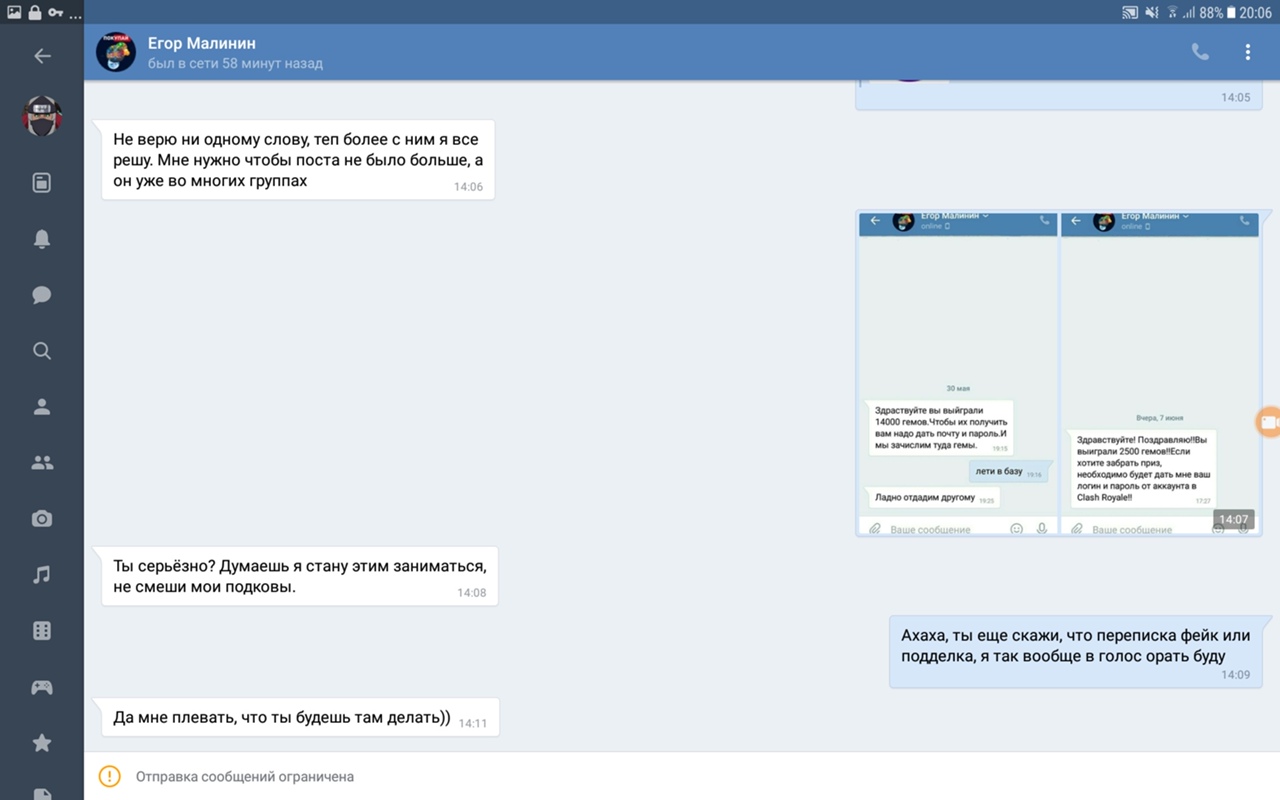Tap the Егор Малинин name in the header
Screen dimensions: 1280x800
(202, 43)
